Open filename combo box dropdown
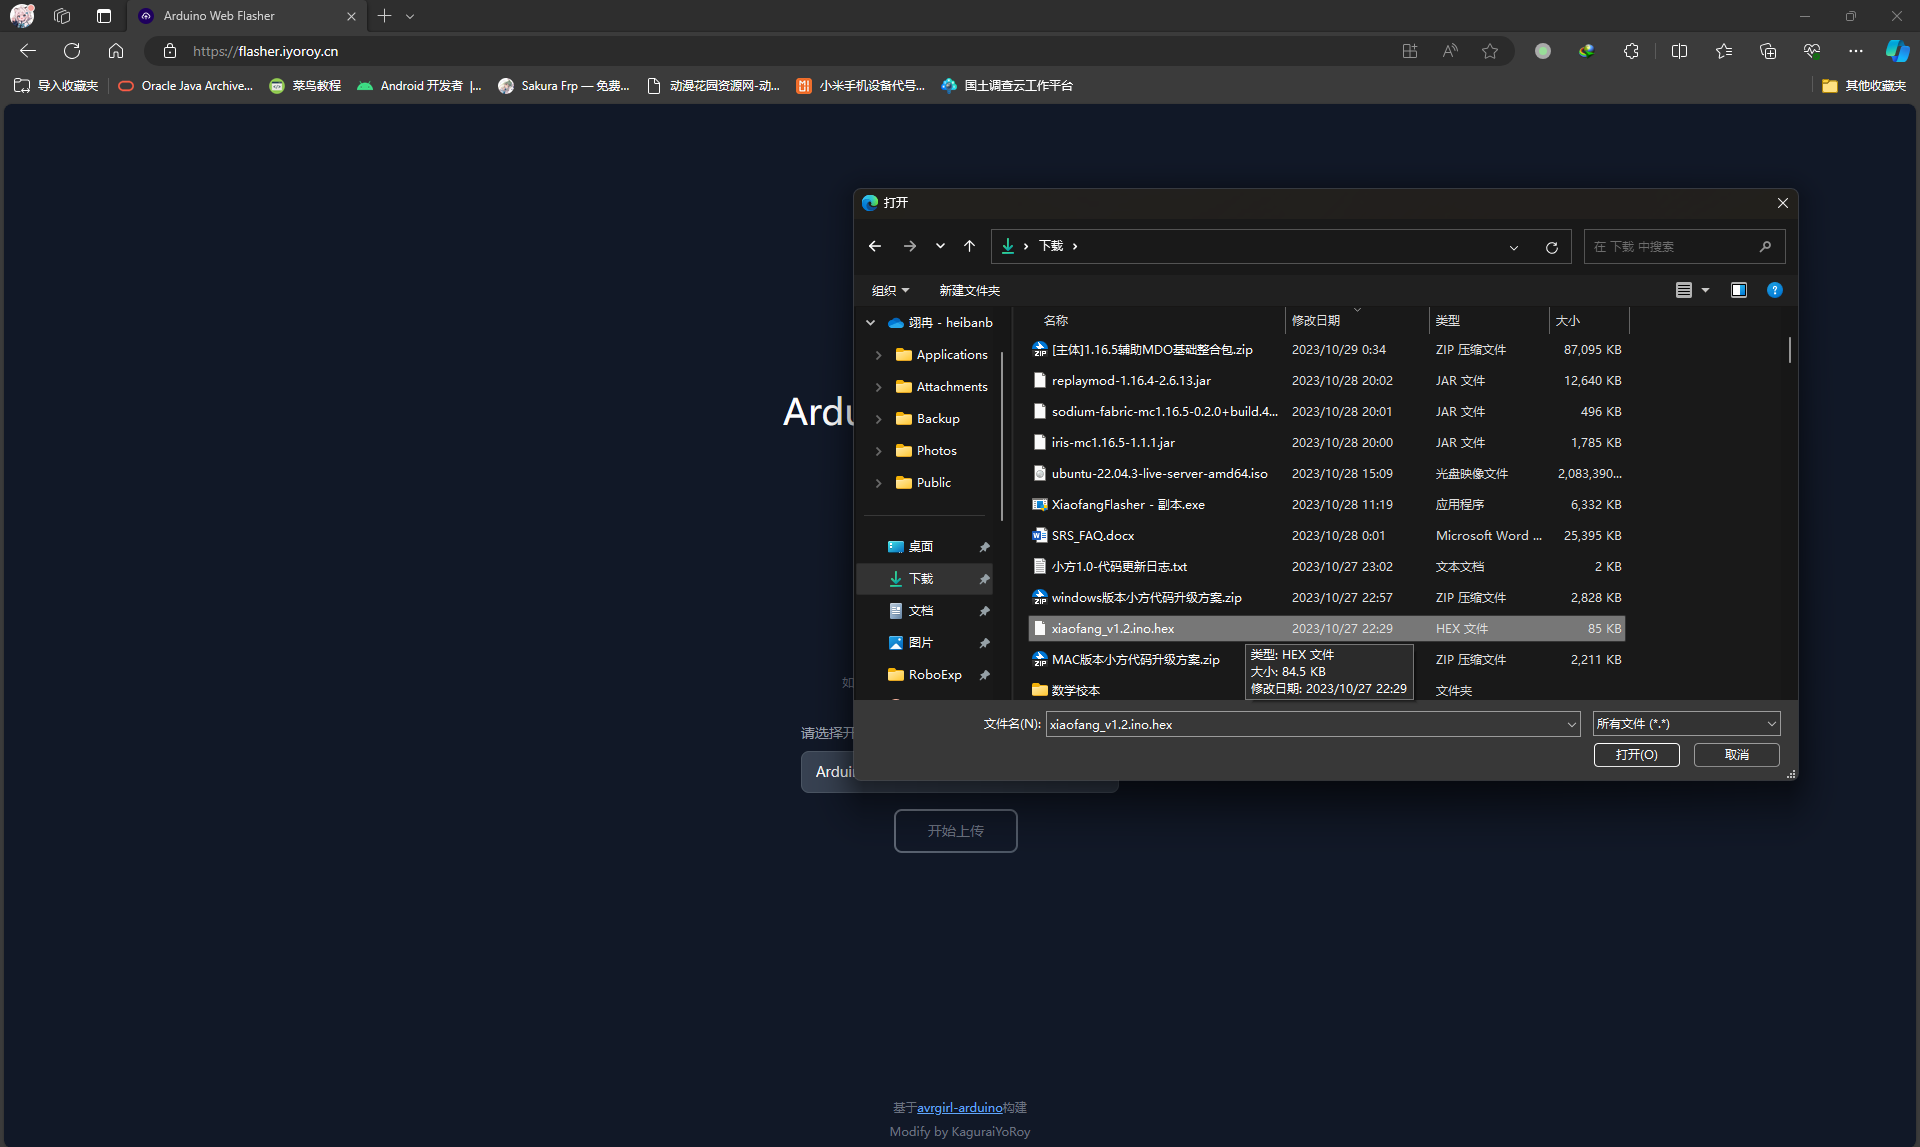Image resolution: width=1920 pixels, height=1147 pixels. click(1571, 724)
